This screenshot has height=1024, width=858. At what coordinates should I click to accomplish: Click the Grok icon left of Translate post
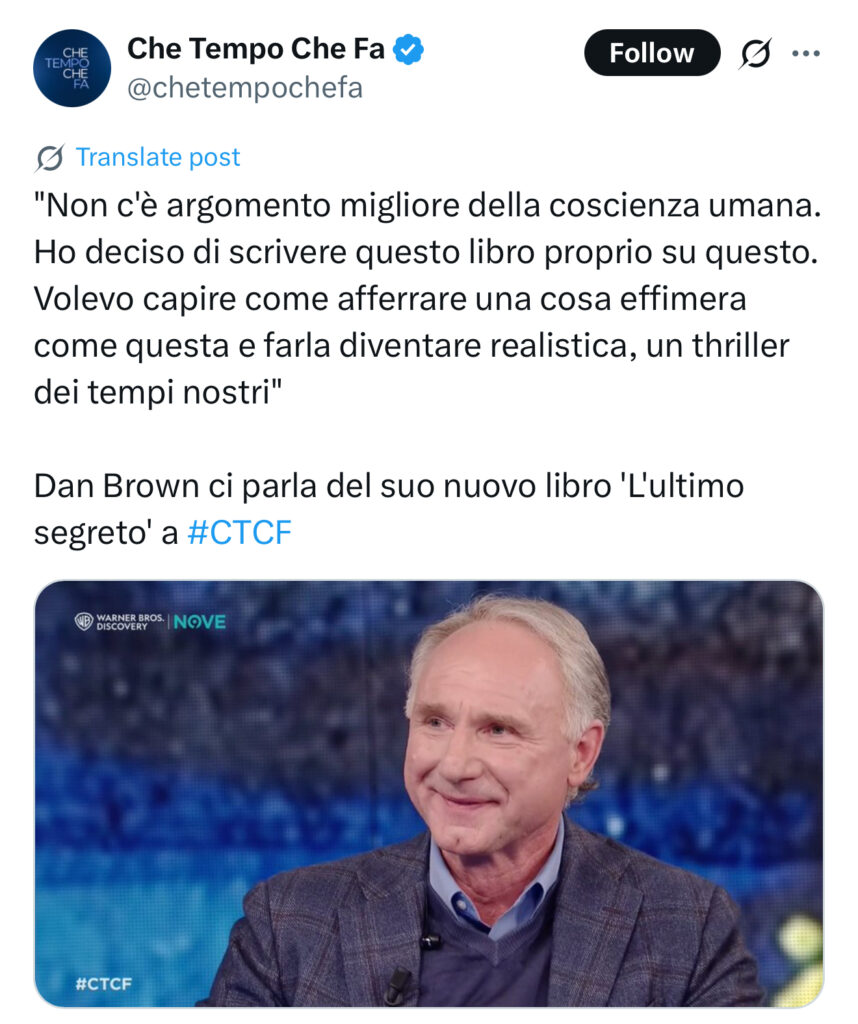coord(50,158)
